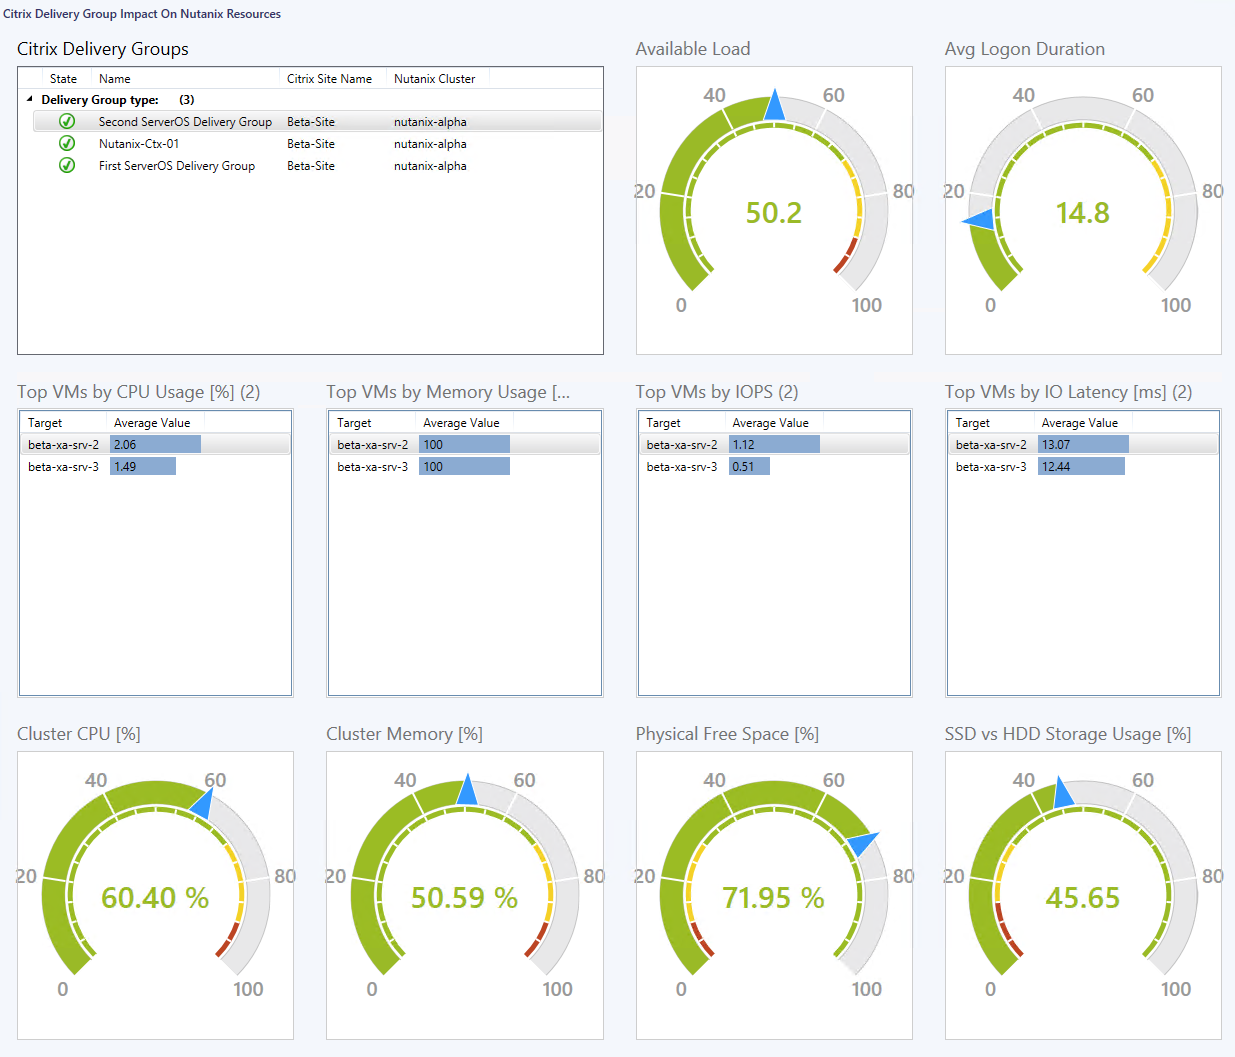This screenshot has width=1235, height=1057.
Task: Sort IOPS list by Target column
Action: [663, 423]
